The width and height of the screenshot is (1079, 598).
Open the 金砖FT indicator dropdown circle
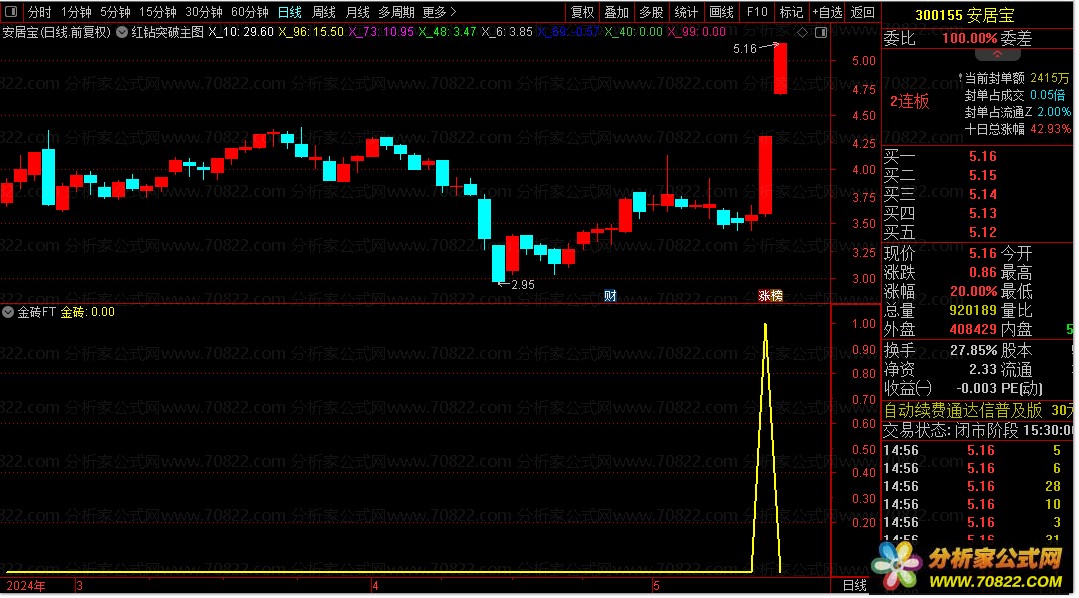[8, 312]
